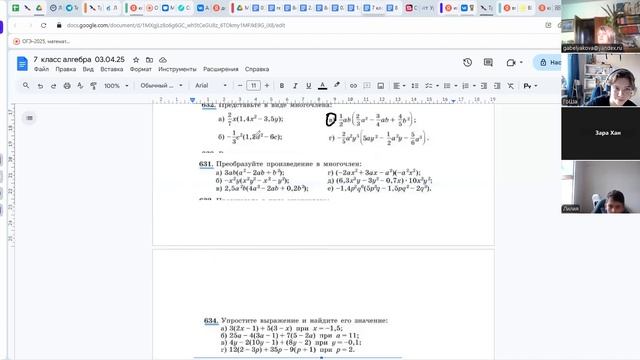This screenshot has width=640, height=360.
Task: Click the left indent marker on ruler
Action: 192,100
